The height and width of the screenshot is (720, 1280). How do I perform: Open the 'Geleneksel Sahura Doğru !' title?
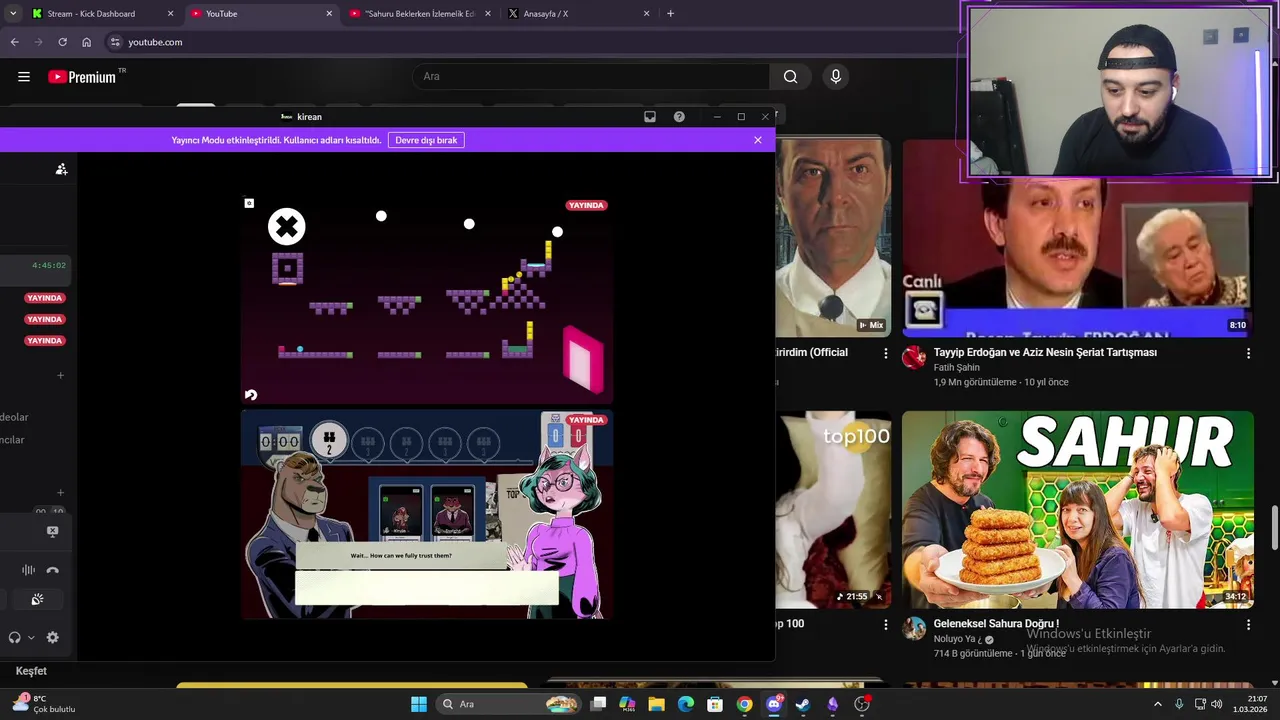(x=996, y=624)
